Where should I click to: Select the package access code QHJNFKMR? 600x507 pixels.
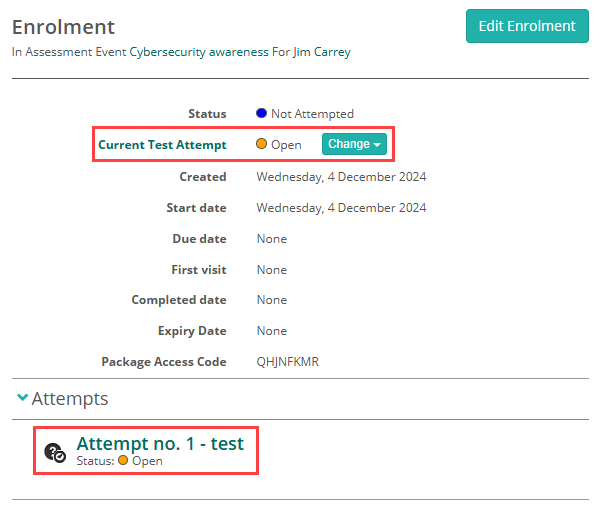tap(287, 362)
